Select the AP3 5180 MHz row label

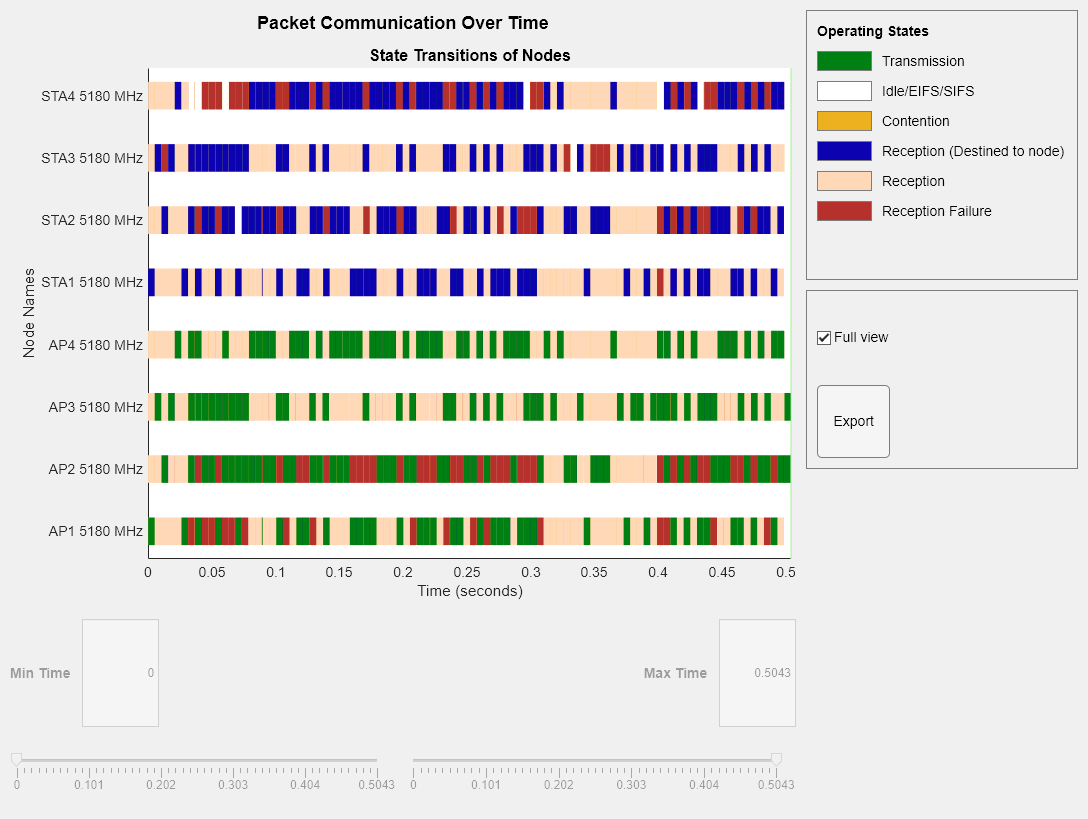[95, 407]
